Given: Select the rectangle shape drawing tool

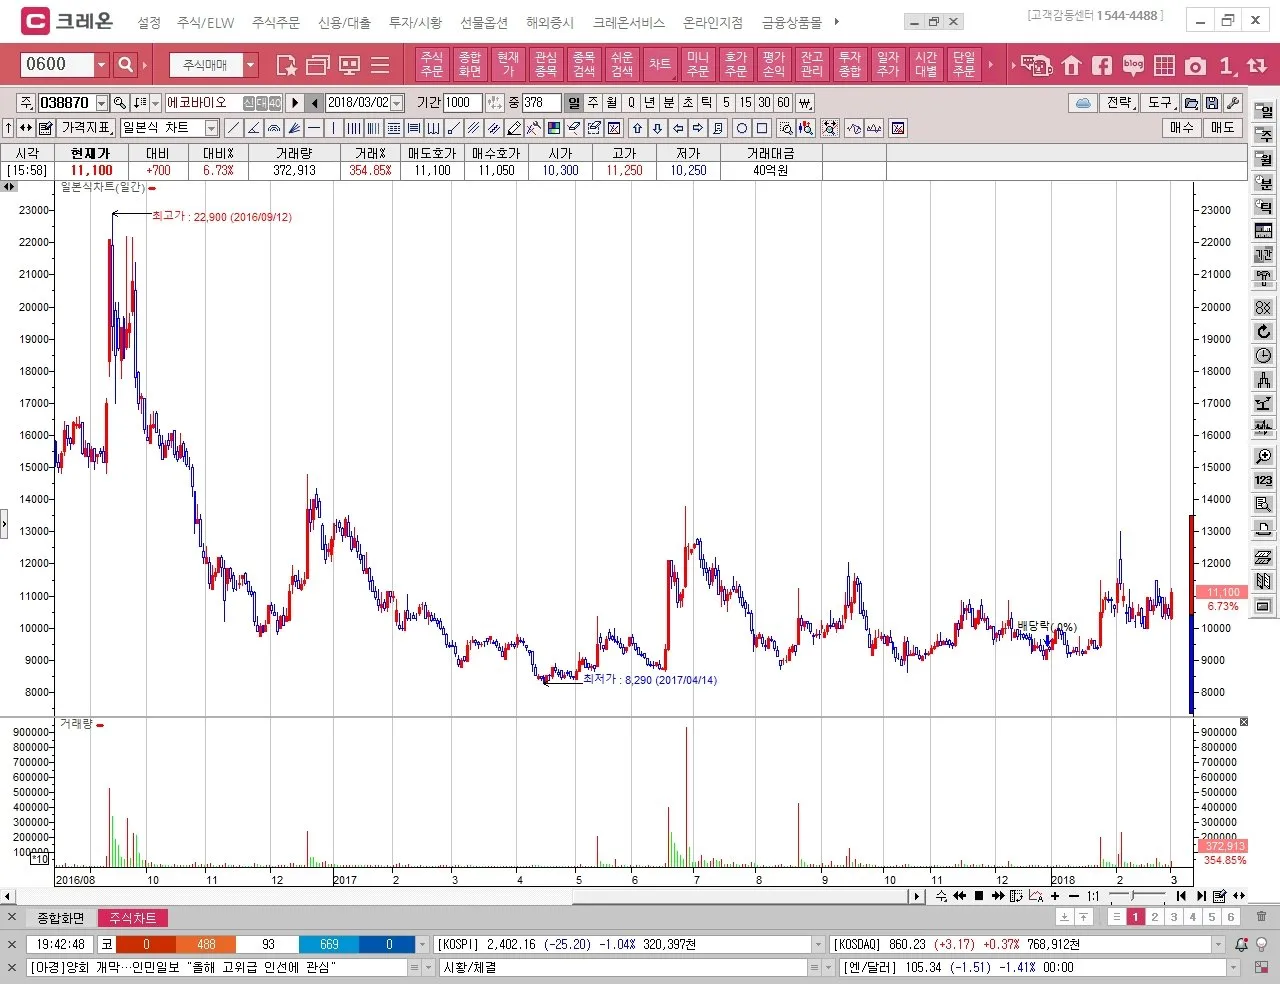Looking at the screenshot, I should [x=762, y=128].
